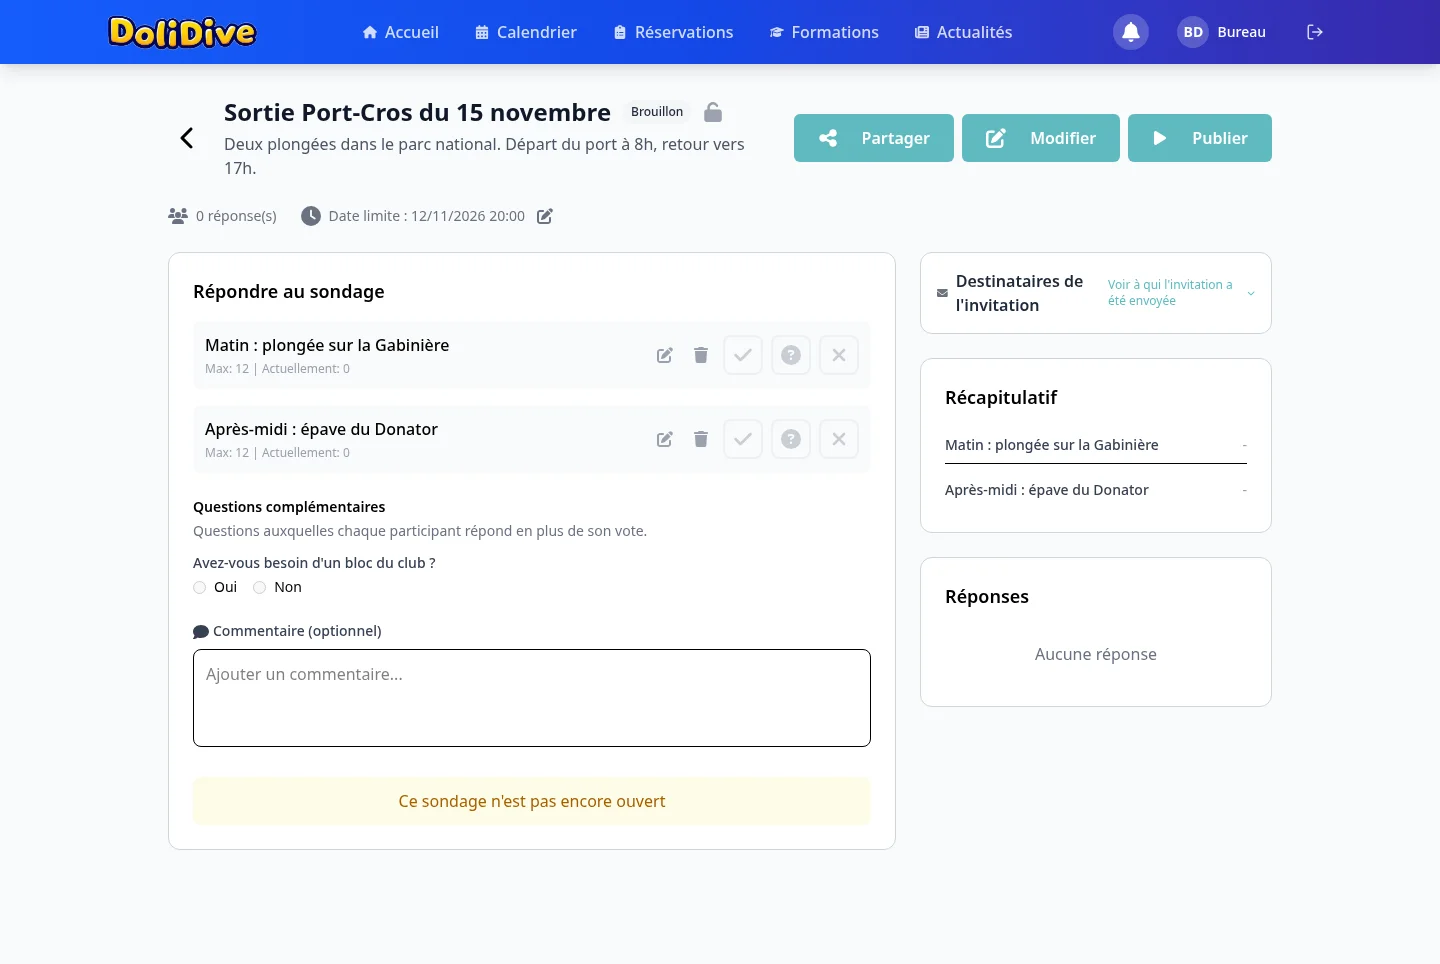The width and height of the screenshot is (1440, 964).
Task: Open the Actualités menu
Action: (x=963, y=32)
